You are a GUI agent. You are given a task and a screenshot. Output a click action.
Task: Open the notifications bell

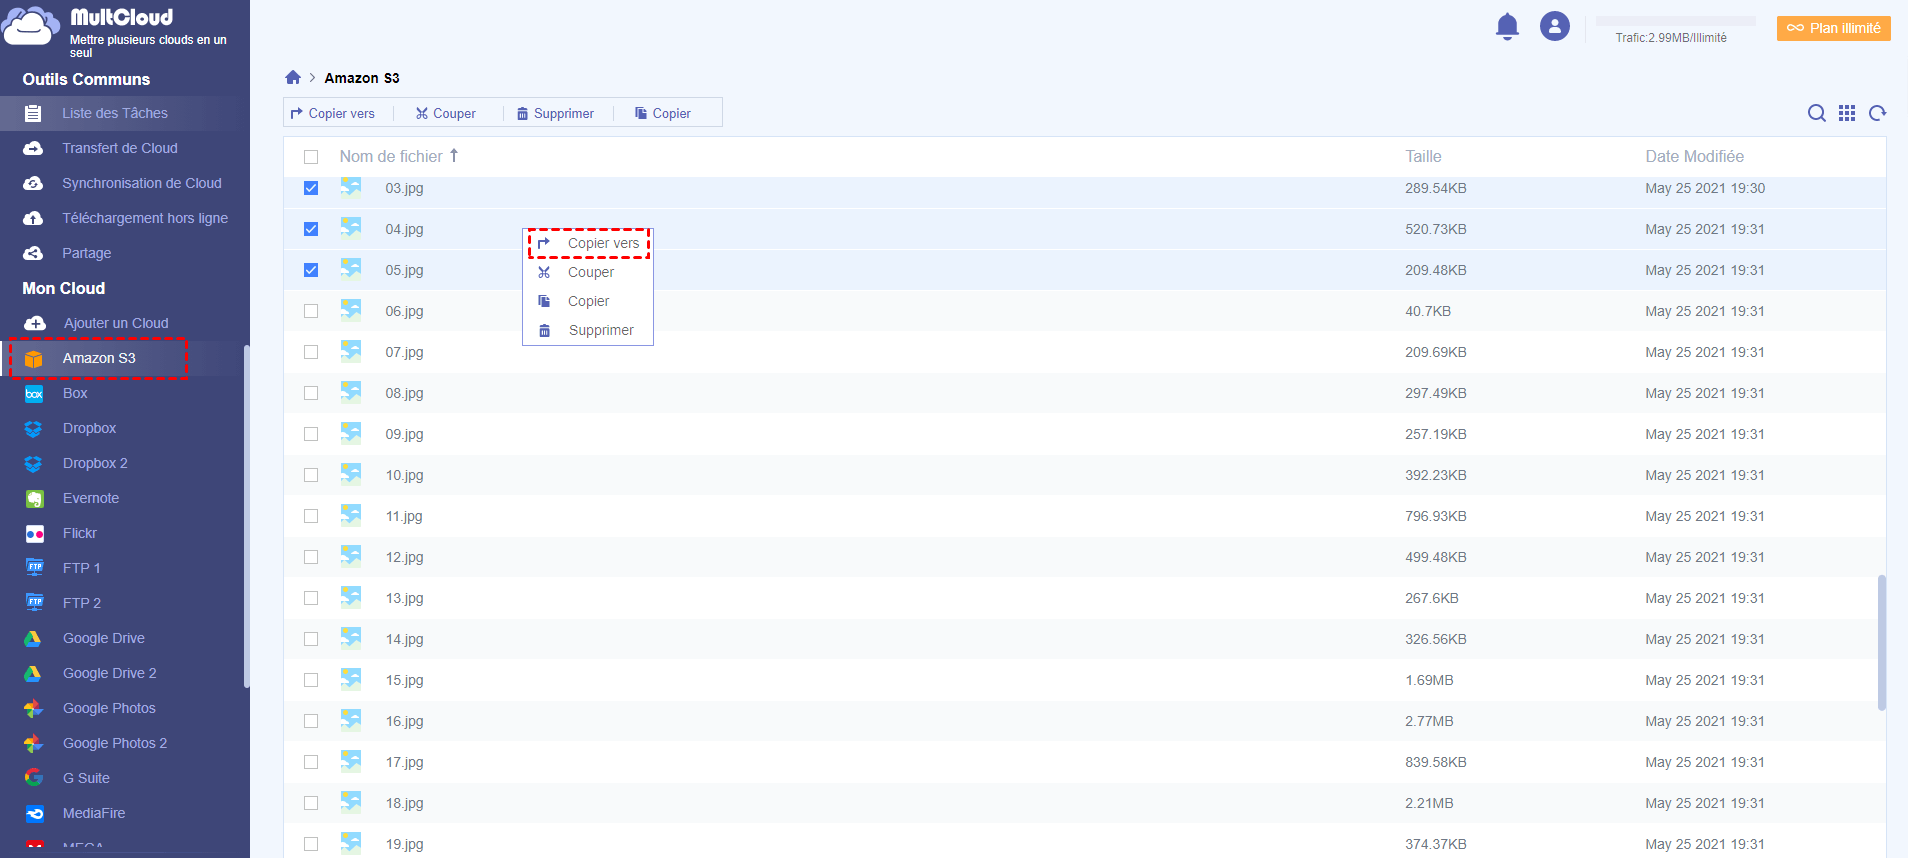point(1507,27)
